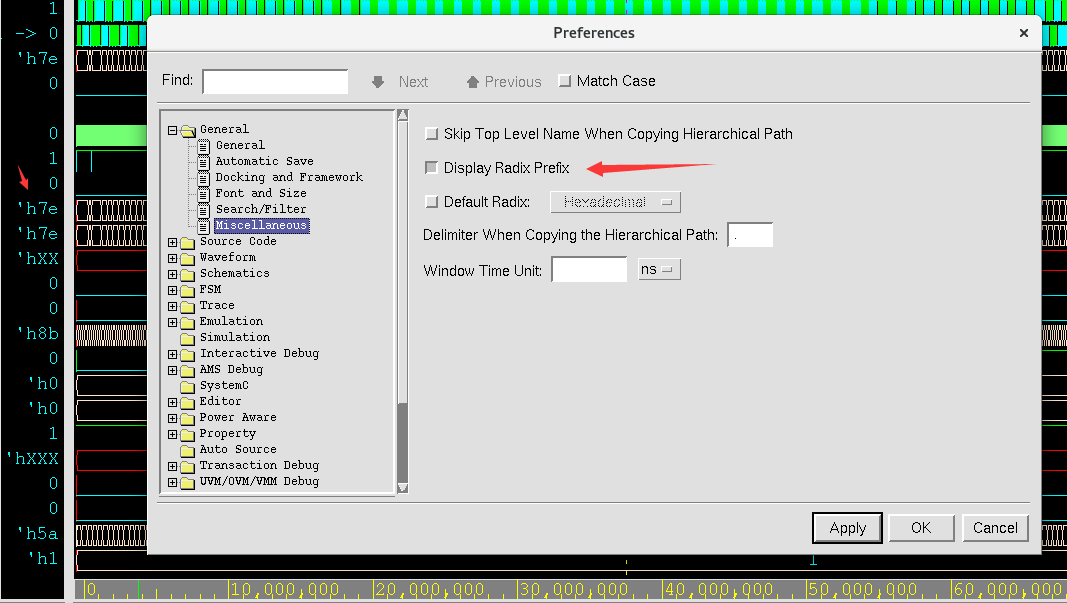Click the Previous search arrow icon
This screenshot has height=603, width=1067.
[472, 82]
